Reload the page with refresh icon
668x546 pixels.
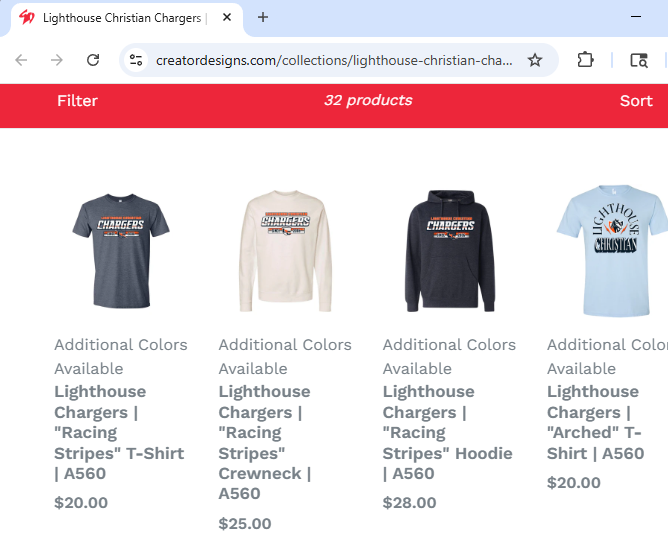tap(93, 60)
